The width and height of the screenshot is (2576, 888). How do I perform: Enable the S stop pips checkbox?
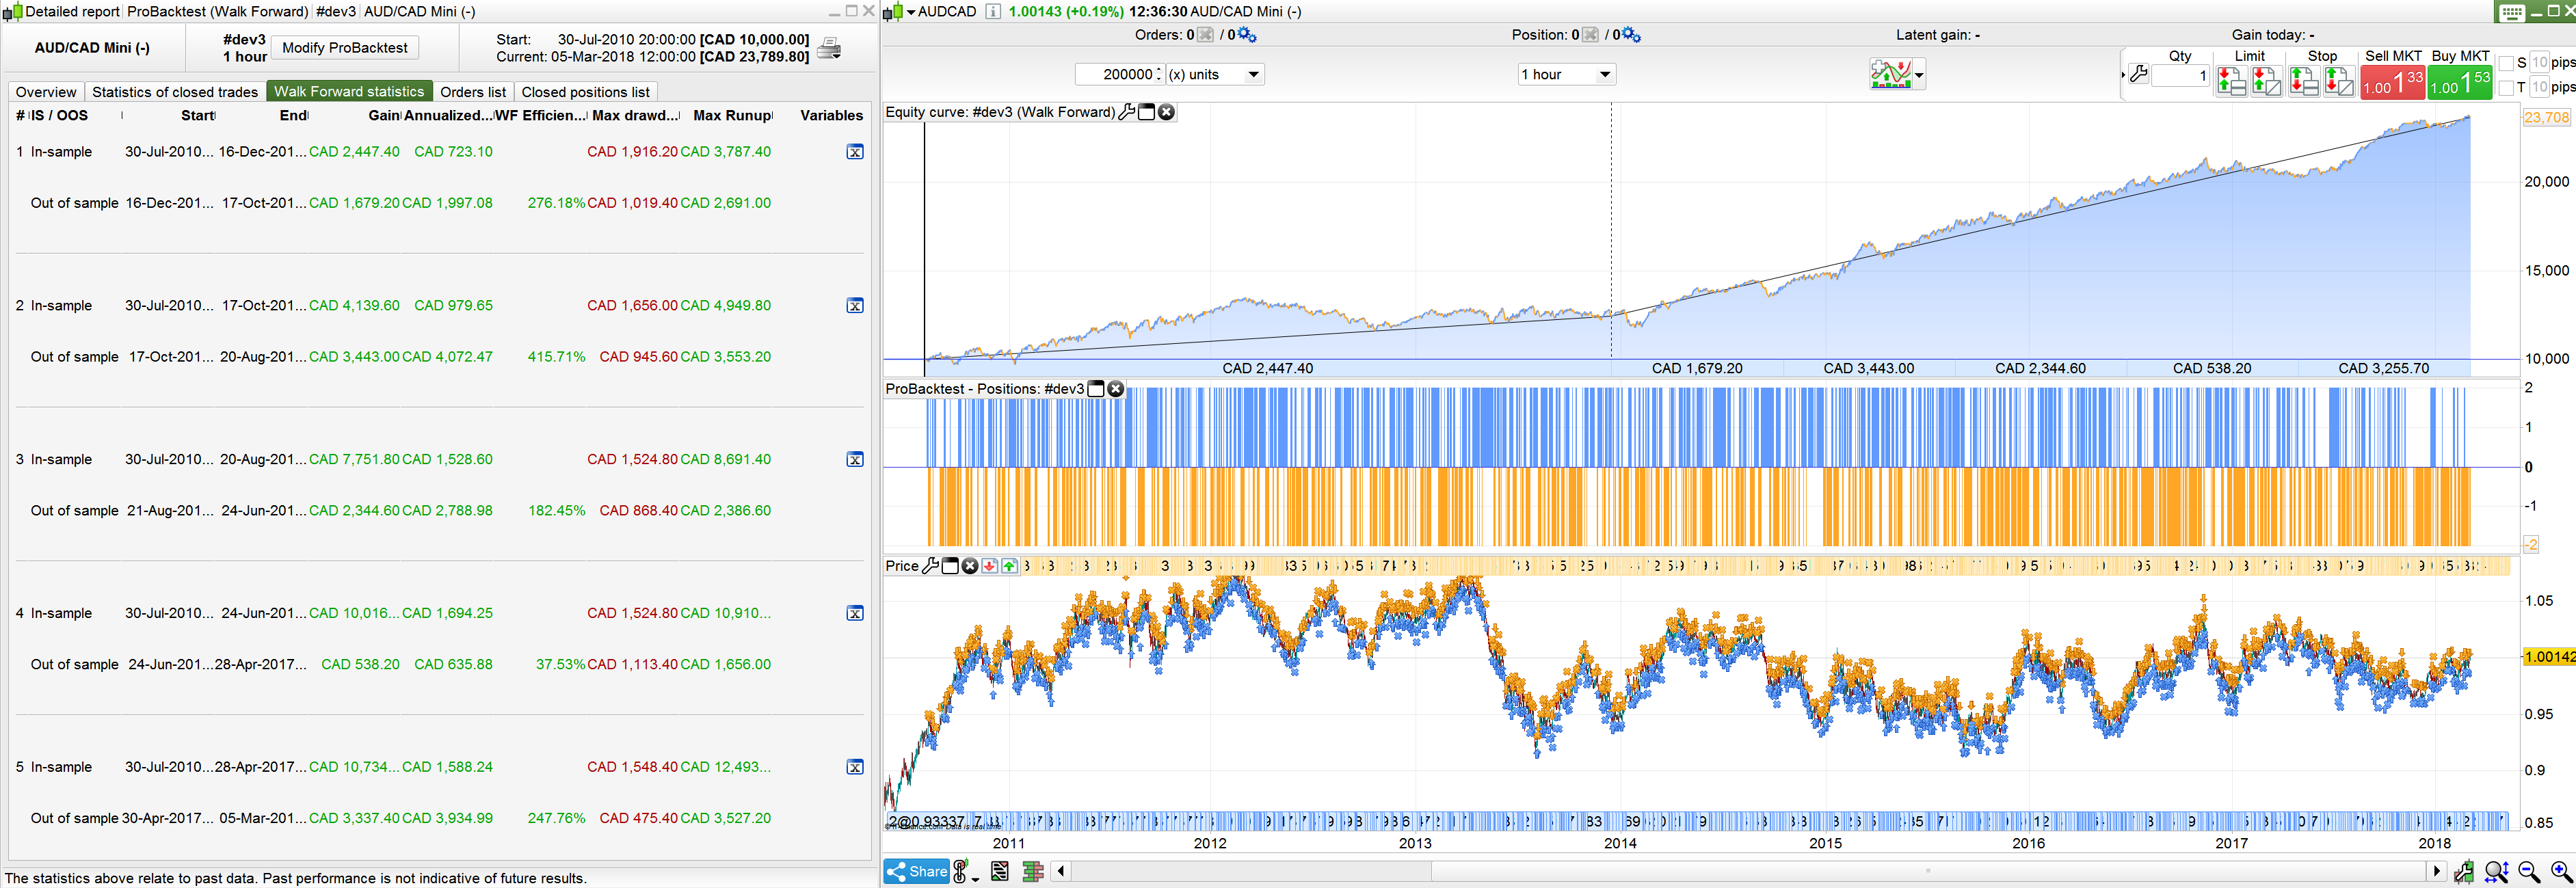2506,63
